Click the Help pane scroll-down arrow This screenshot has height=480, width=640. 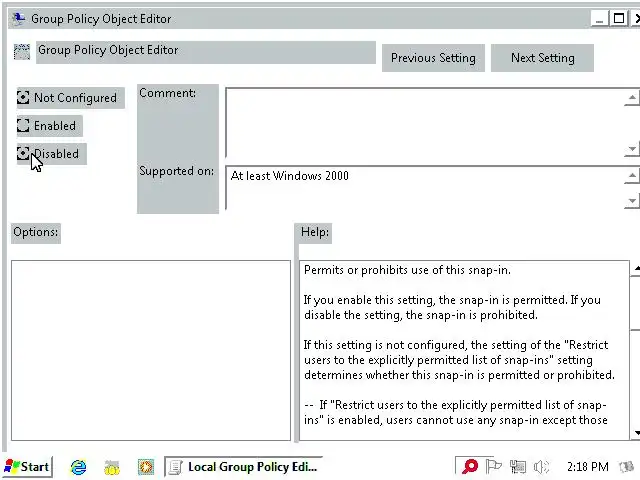[x=635, y=433]
